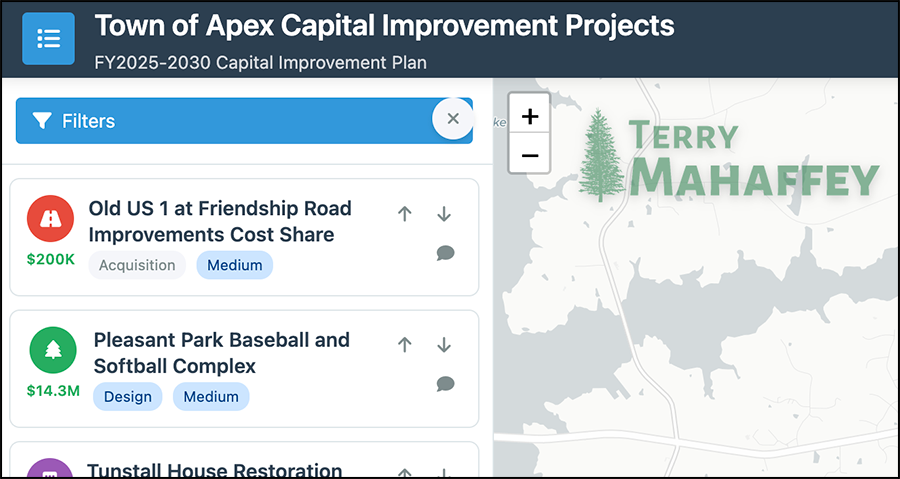Viewport: 900px width, 479px height.
Task: Open the project list menu button
Action: (x=48, y=39)
